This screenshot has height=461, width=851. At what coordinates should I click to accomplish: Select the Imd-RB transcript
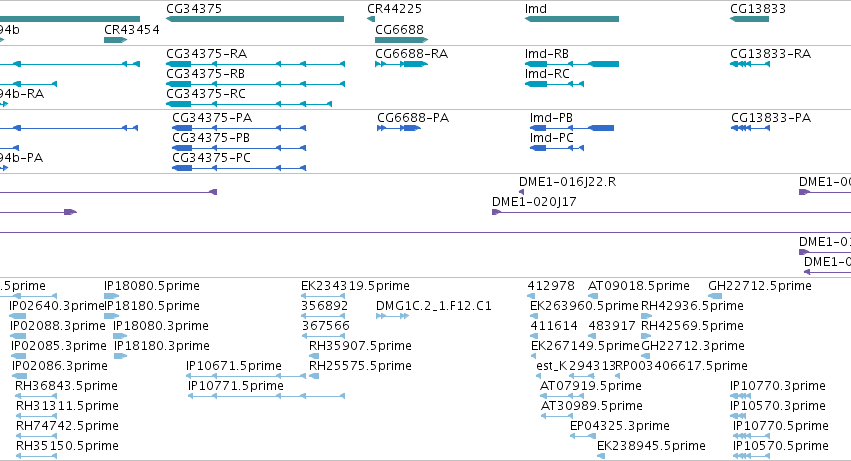click(x=571, y=64)
